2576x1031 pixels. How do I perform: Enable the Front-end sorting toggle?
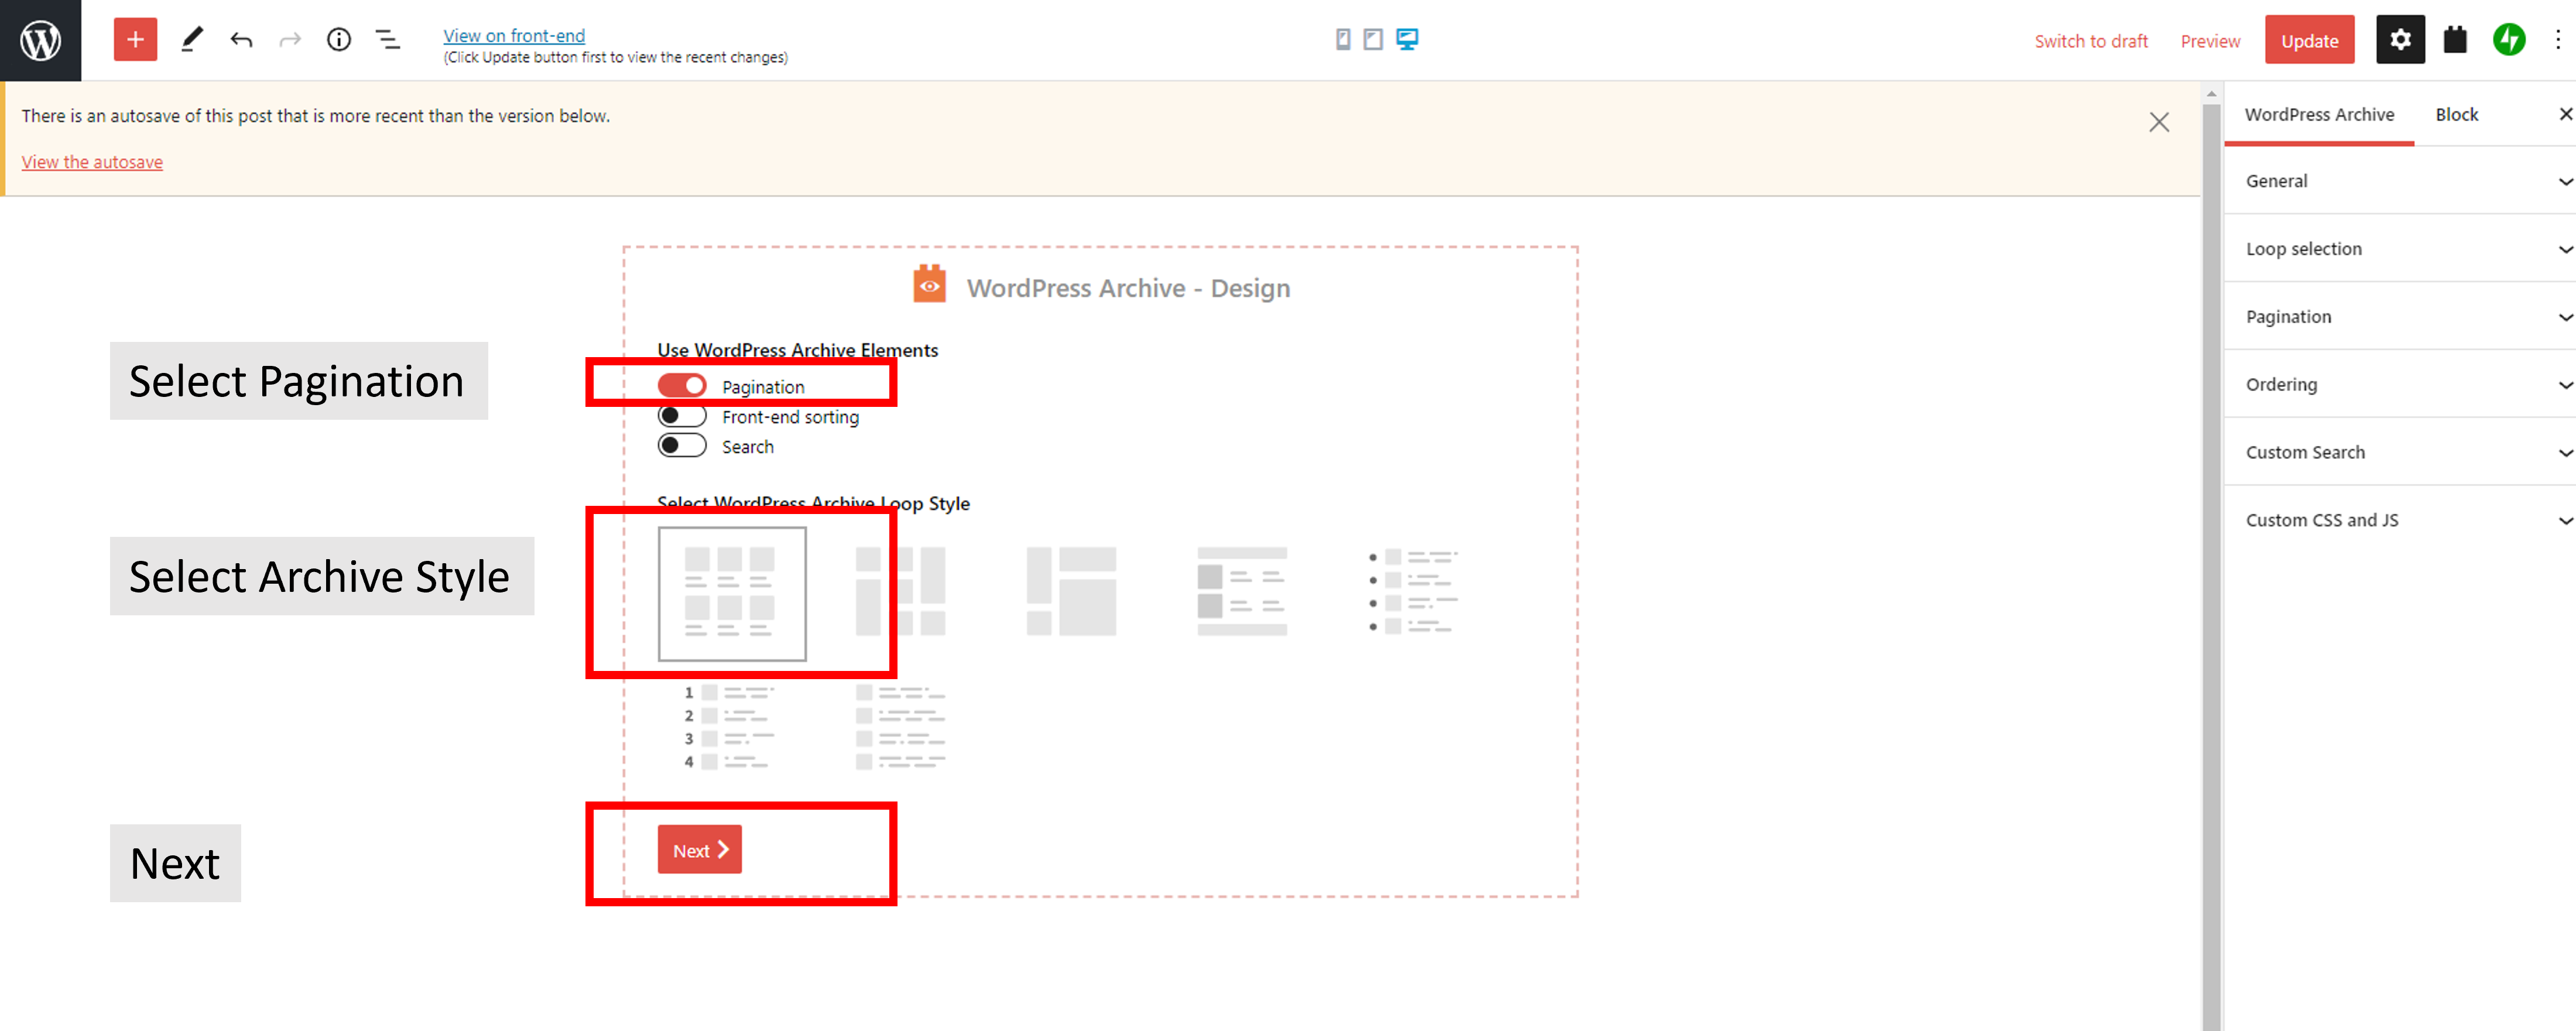682,416
